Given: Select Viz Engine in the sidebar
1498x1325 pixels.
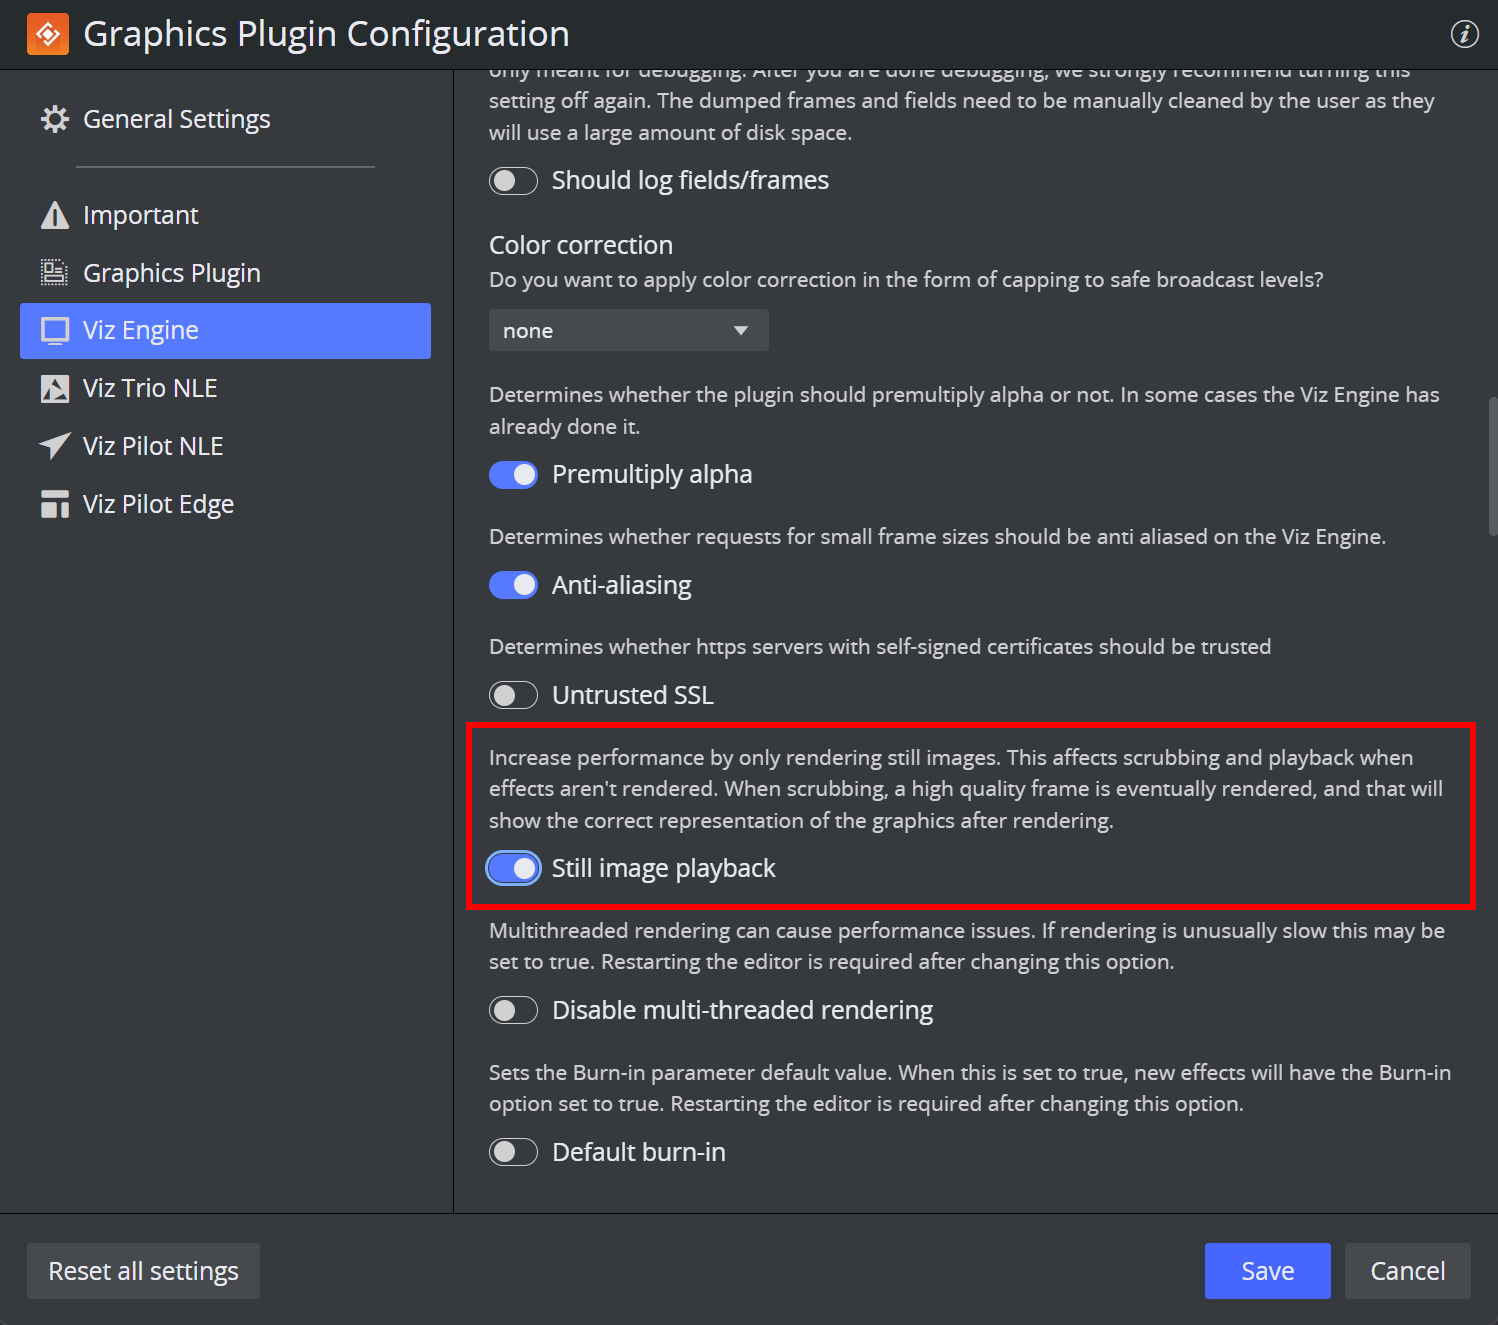Looking at the screenshot, I should click(x=225, y=331).
